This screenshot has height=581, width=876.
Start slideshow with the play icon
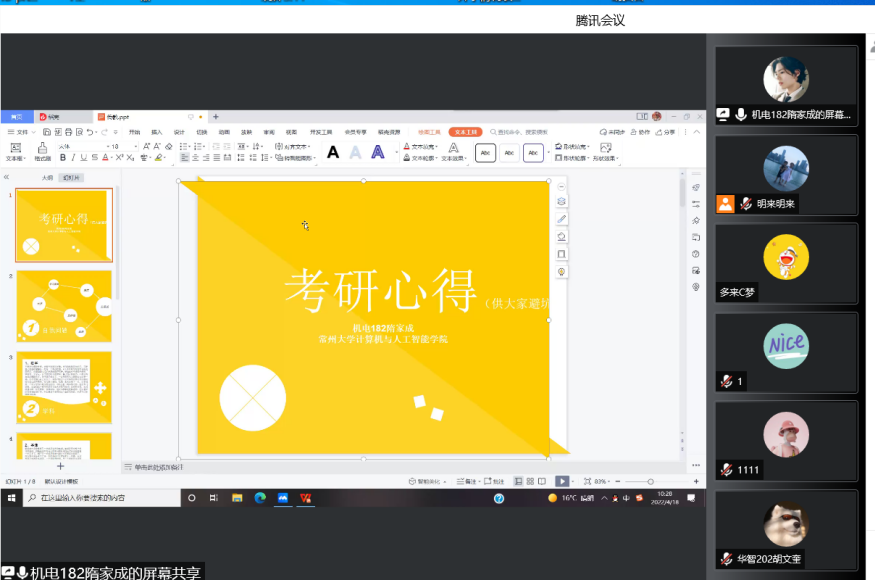562,481
